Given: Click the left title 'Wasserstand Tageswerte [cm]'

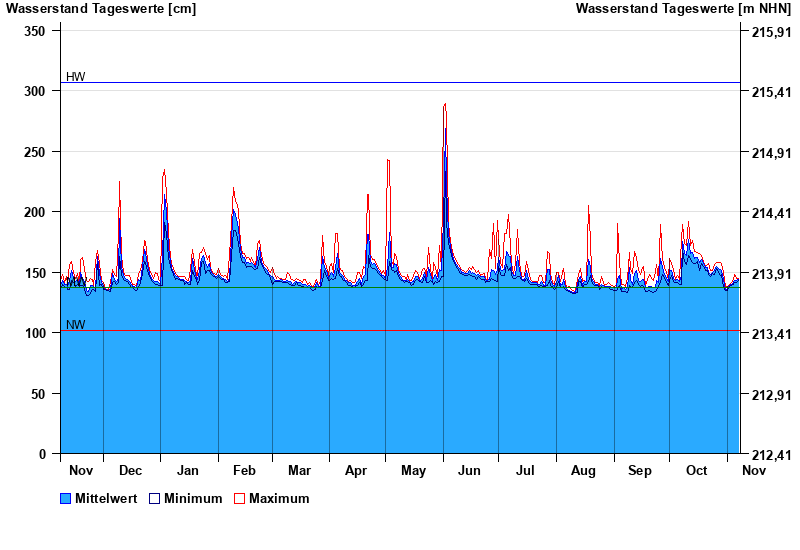Looking at the screenshot, I should coord(100,9).
